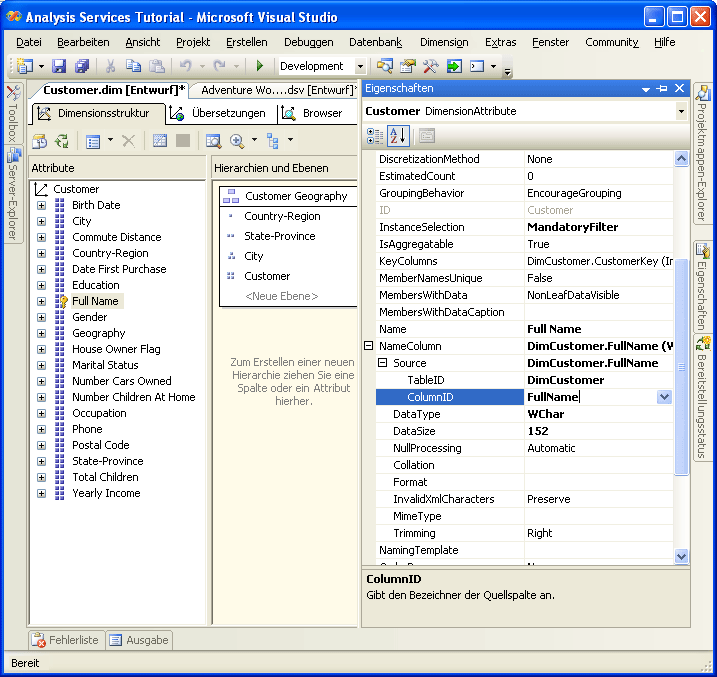Collapse the NameColumn property group

[x=368, y=346]
